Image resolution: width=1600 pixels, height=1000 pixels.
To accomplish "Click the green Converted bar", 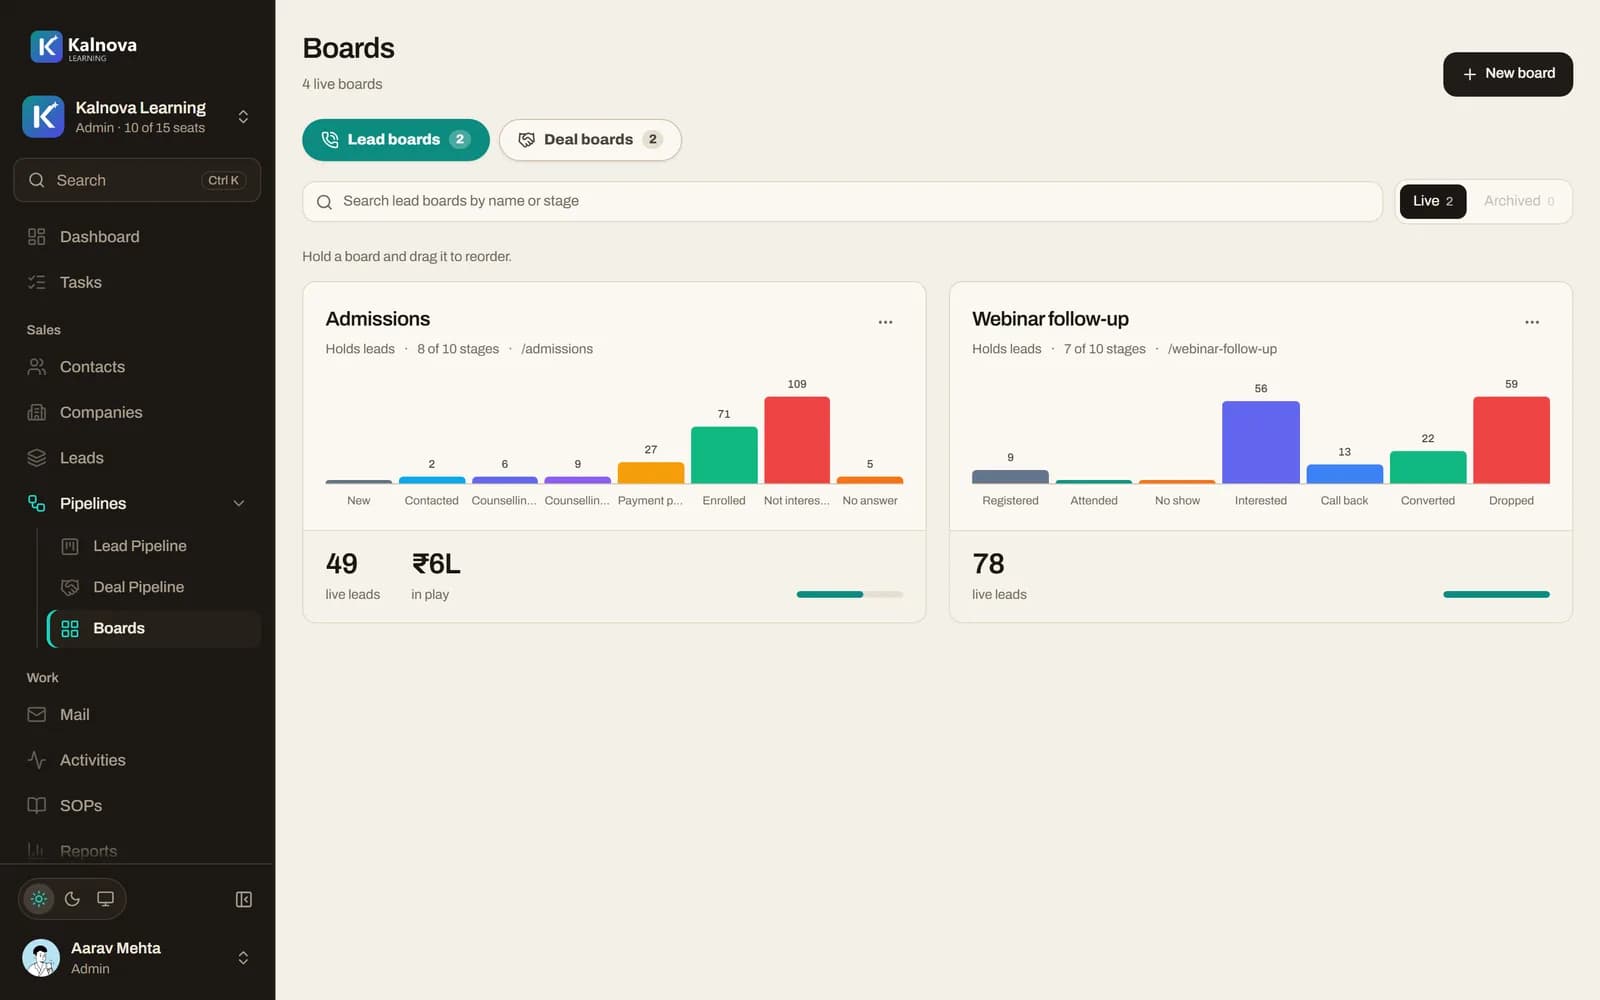I will 1428,467.
